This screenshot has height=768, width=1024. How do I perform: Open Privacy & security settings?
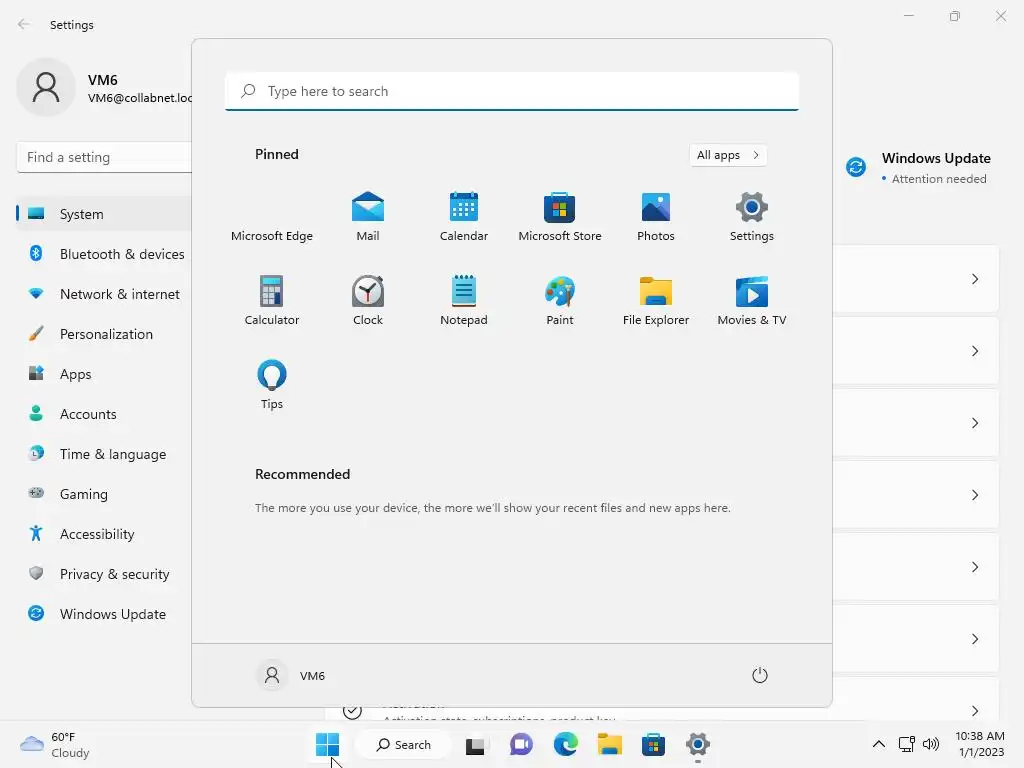click(104, 574)
